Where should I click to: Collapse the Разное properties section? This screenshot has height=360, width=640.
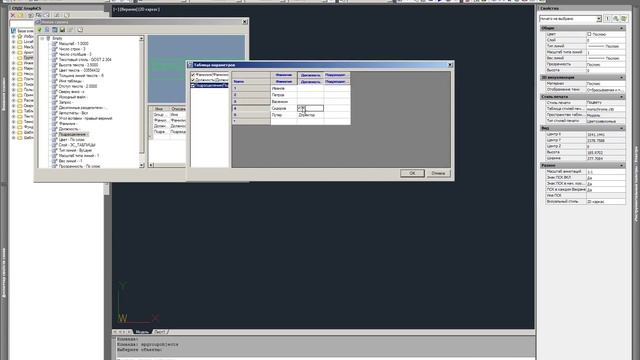coord(622,166)
